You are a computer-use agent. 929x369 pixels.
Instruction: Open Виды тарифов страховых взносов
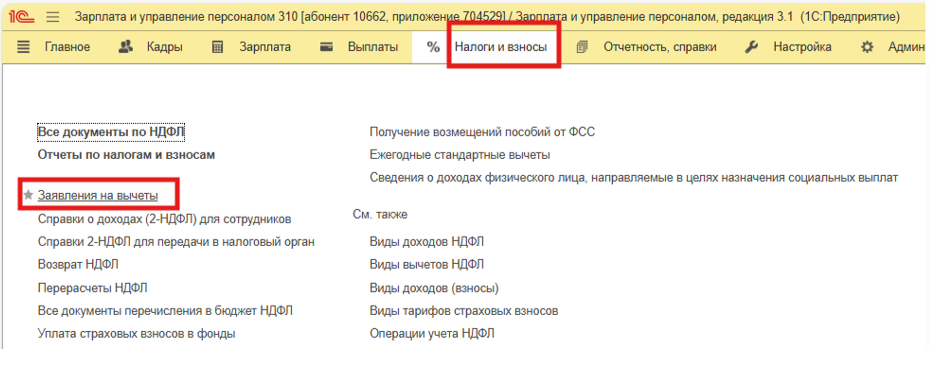click(x=464, y=311)
